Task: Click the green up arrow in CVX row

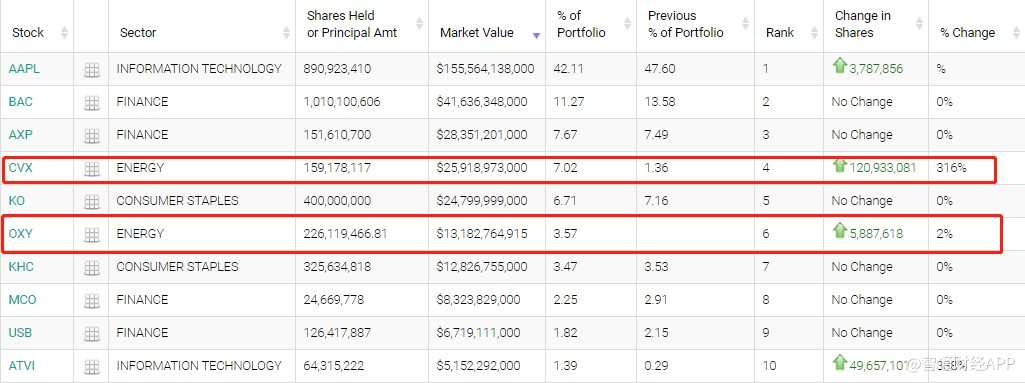Action: (839, 166)
